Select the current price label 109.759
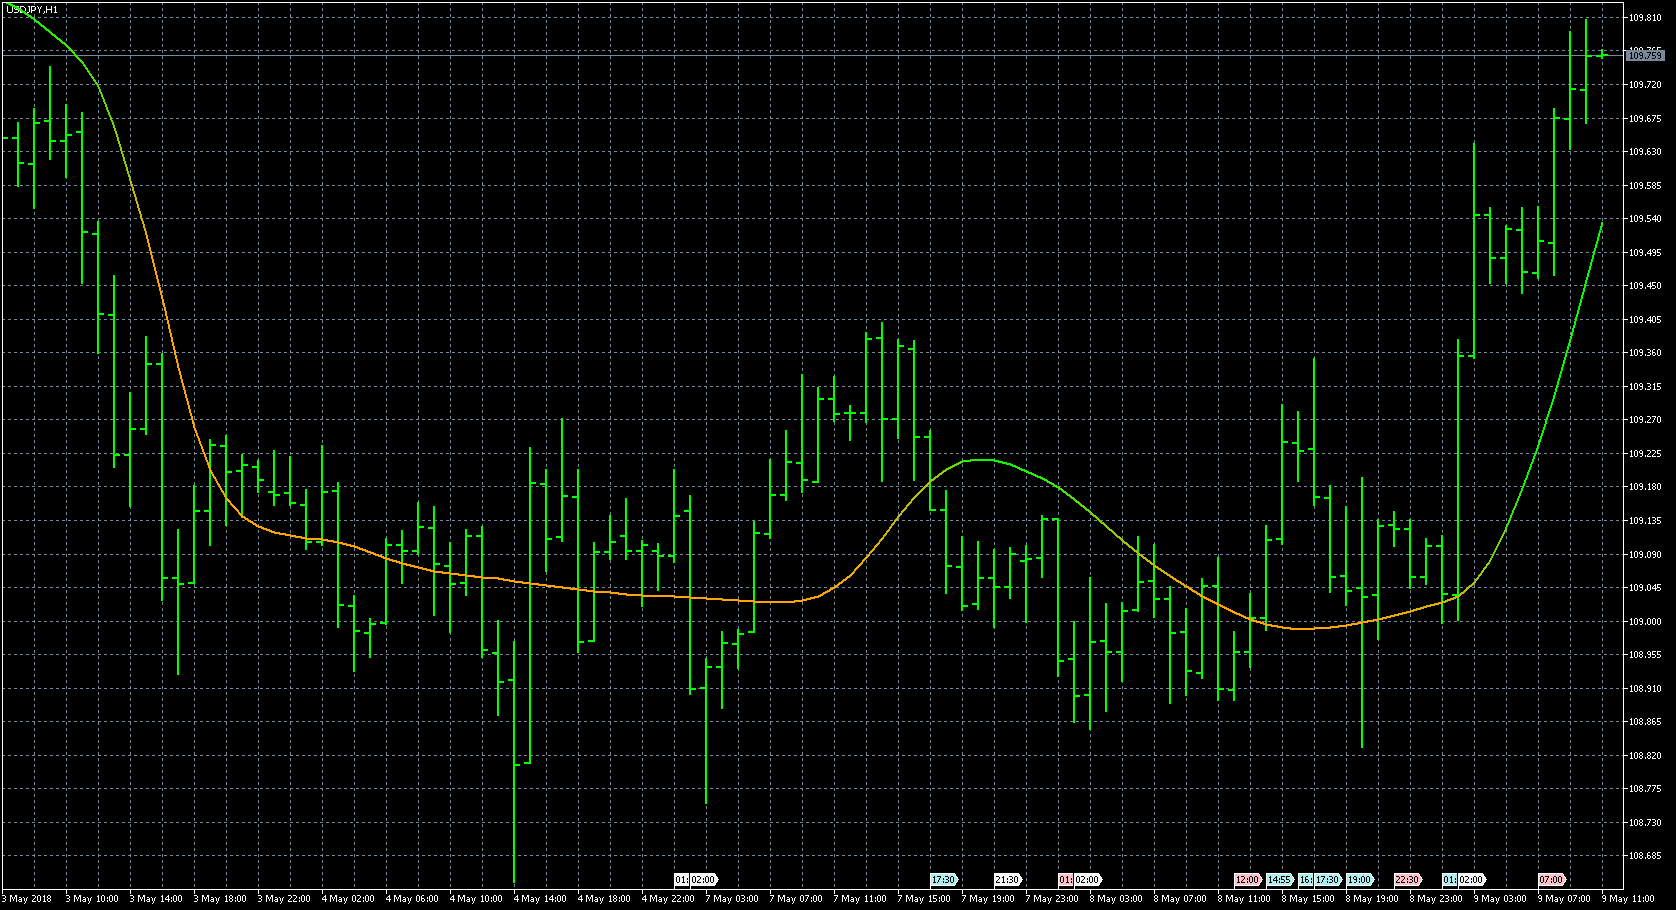Image resolution: width=1676 pixels, height=910 pixels. pos(1645,56)
